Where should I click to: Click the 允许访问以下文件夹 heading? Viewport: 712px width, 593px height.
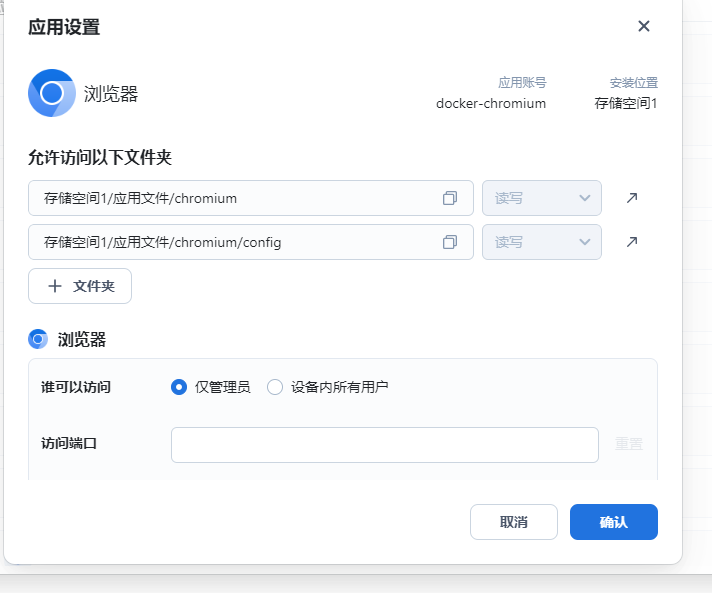point(100,158)
